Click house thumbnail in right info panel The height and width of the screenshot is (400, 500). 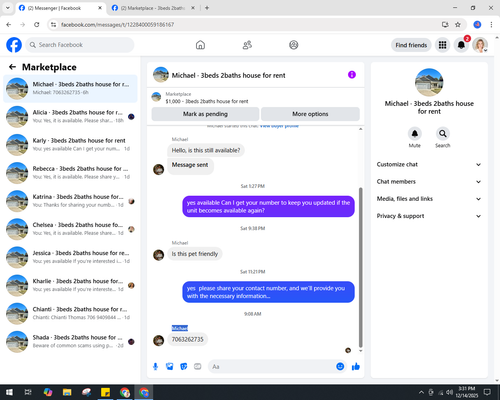pyautogui.click(x=429, y=82)
